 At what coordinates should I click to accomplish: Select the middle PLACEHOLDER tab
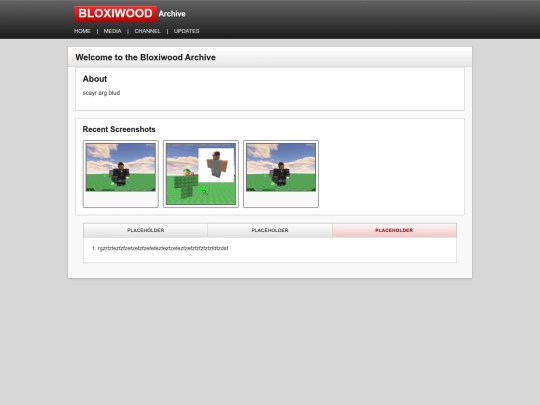click(270, 230)
